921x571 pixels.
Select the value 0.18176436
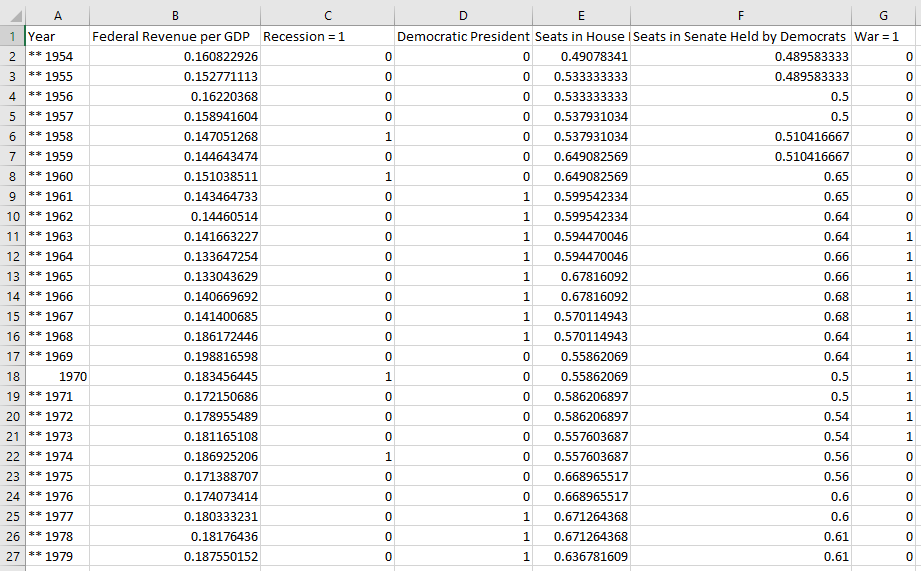[x=175, y=536]
